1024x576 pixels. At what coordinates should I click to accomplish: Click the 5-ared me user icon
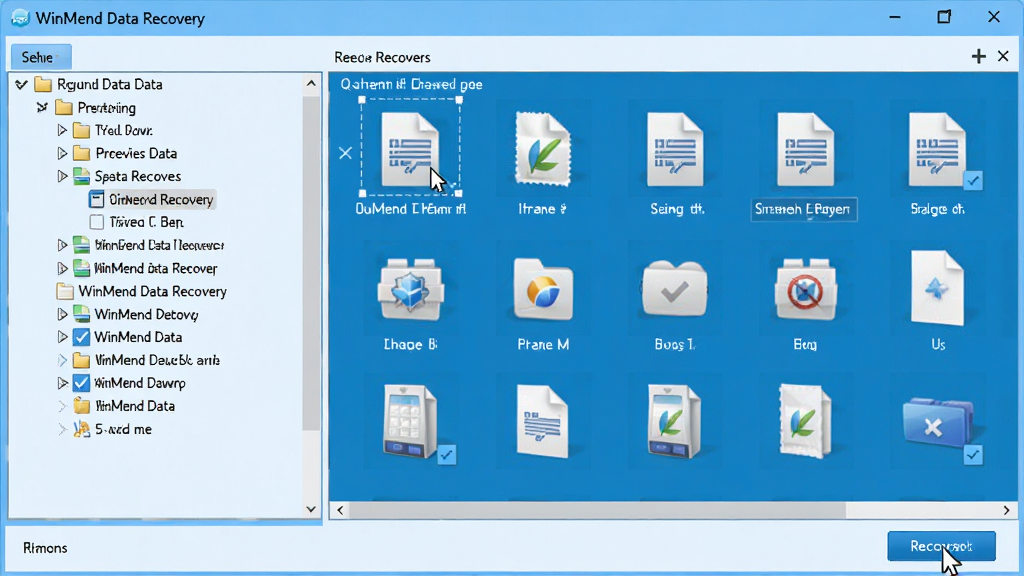(x=81, y=429)
